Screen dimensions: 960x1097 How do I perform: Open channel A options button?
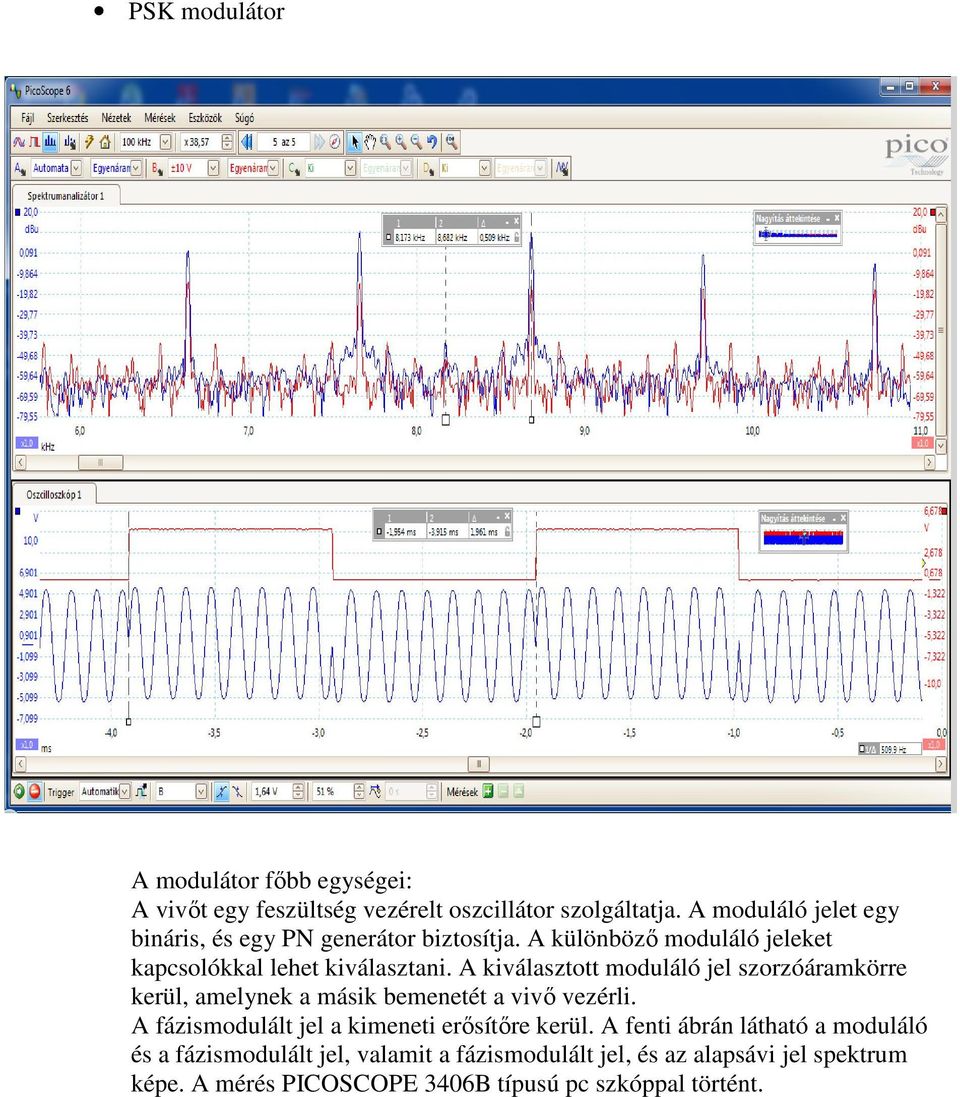[20, 168]
